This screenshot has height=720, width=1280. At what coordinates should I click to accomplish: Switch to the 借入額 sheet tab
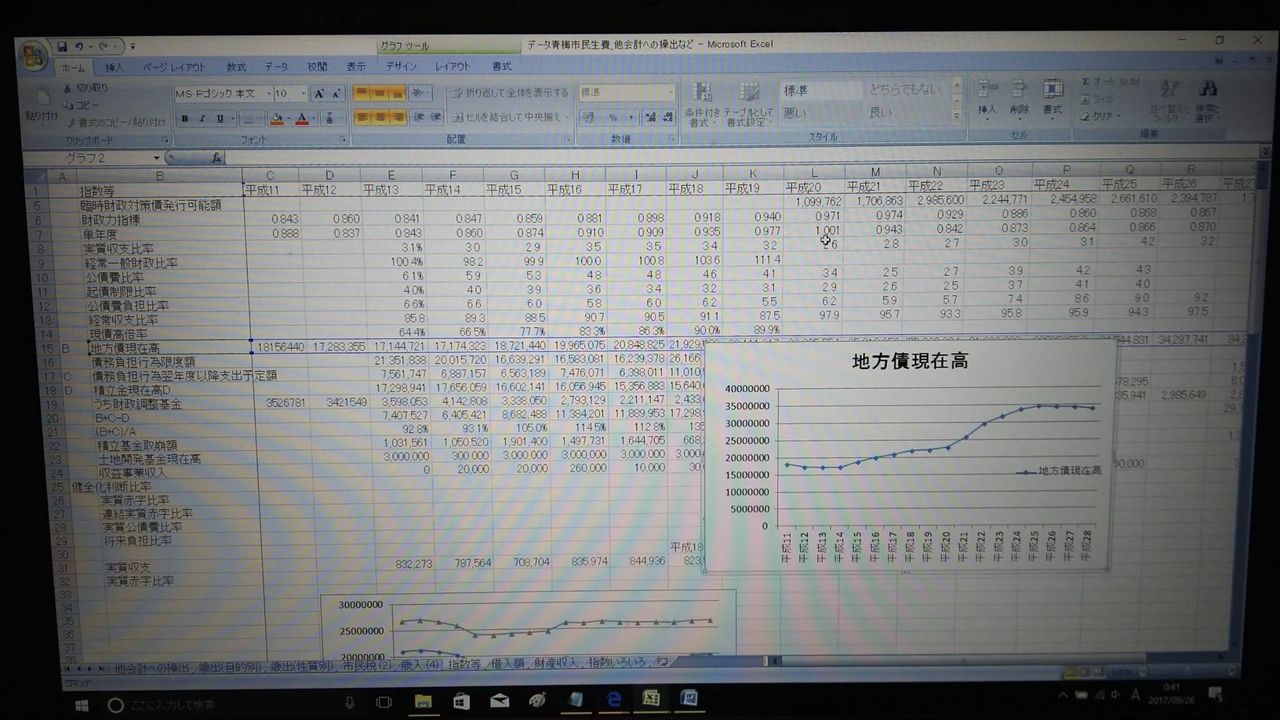(506, 663)
